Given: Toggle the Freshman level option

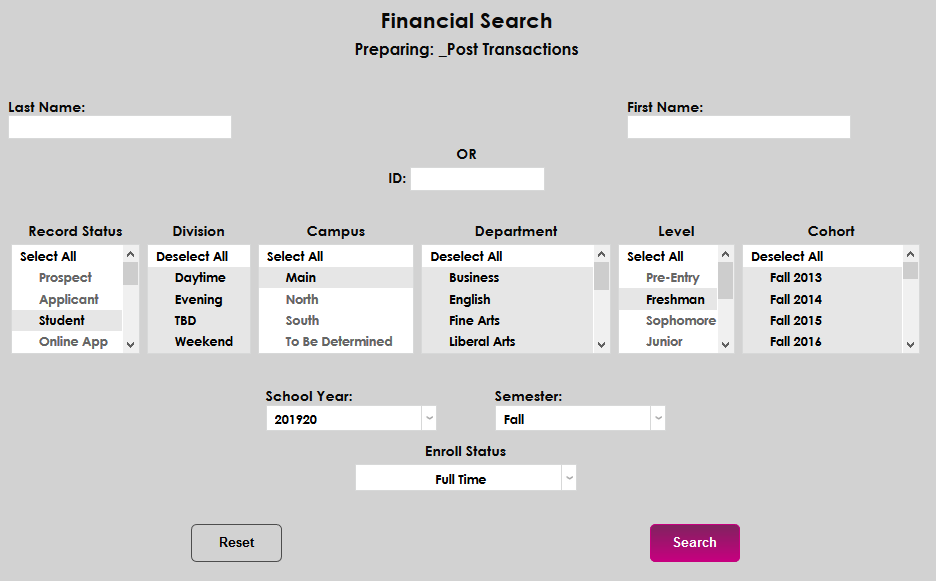Looking at the screenshot, I should pyautogui.click(x=675, y=299).
